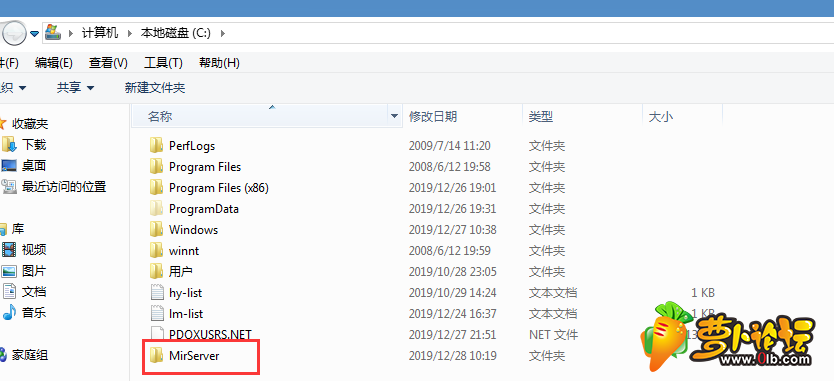Screen dimensions: 834x381
Task: Click the winnt folder name
Action: point(184,251)
